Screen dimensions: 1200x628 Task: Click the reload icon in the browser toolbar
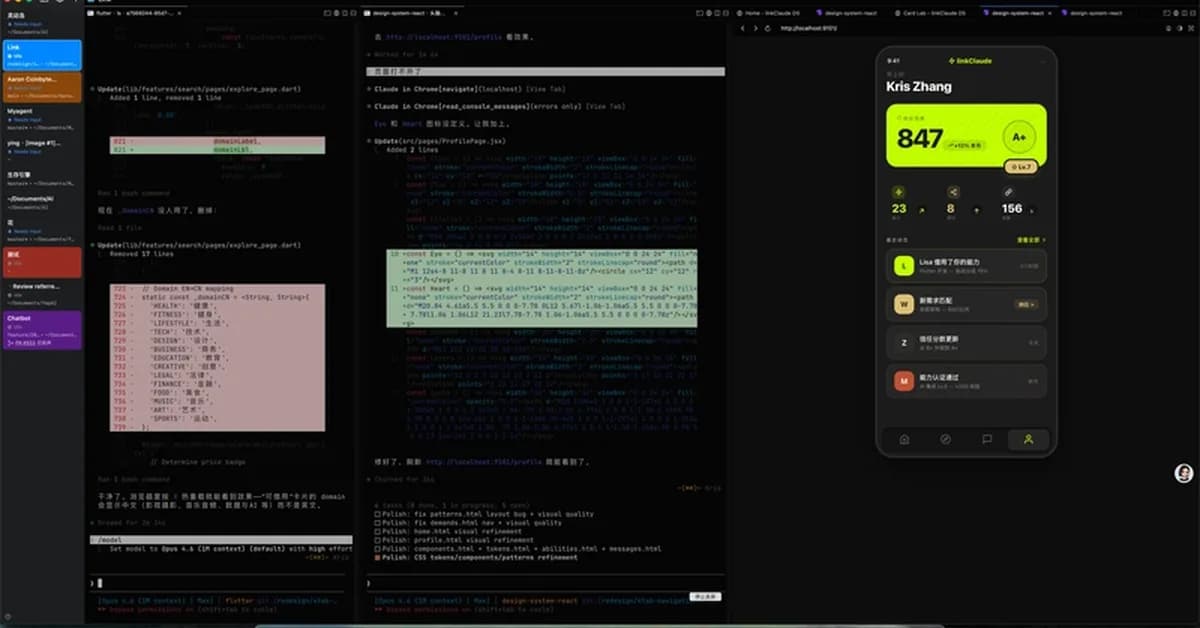(768, 28)
